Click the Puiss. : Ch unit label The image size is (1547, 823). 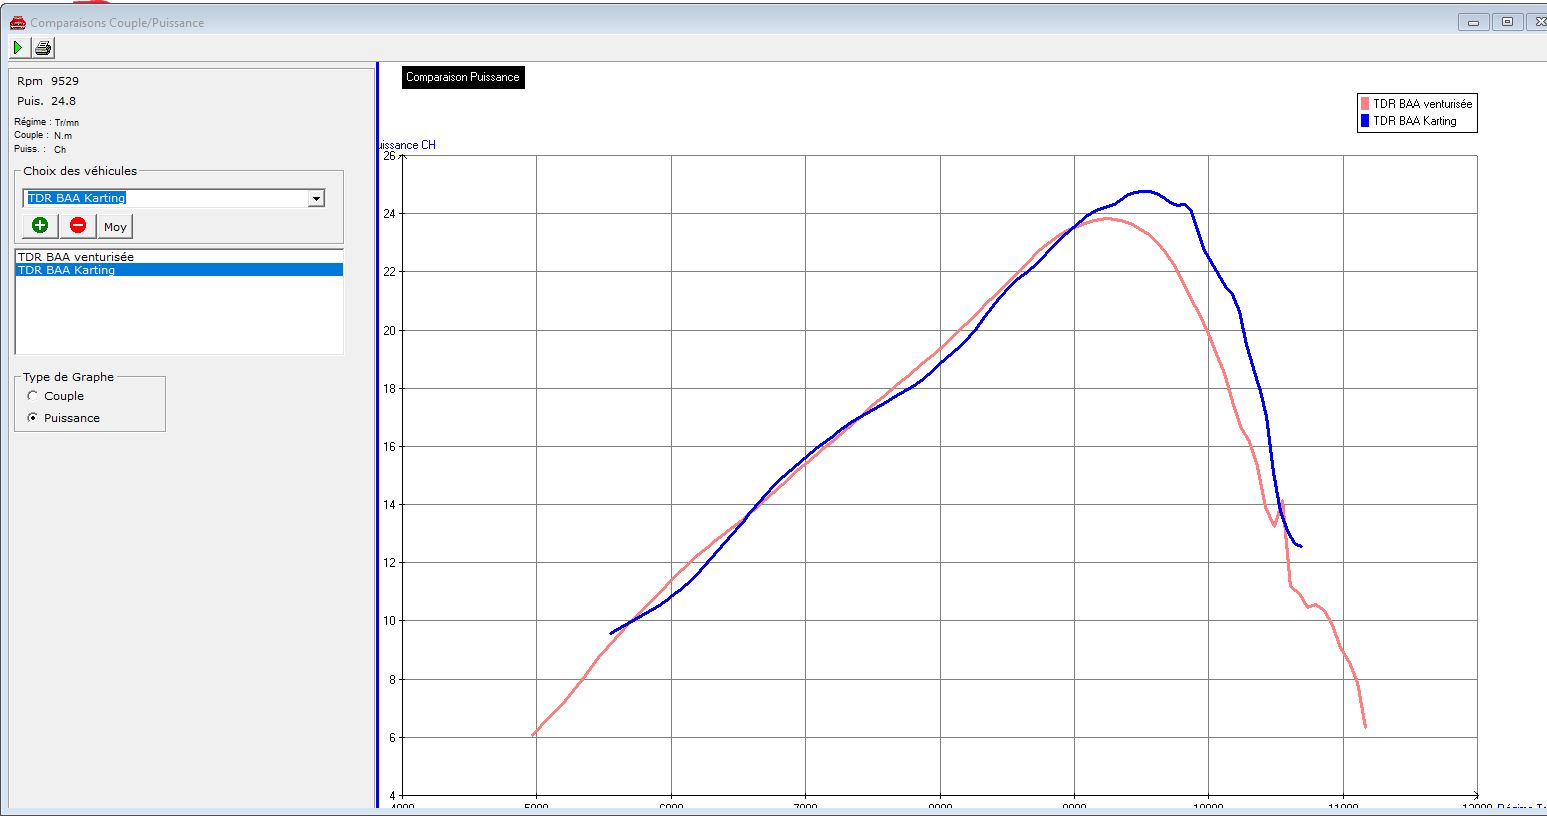click(40, 149)
